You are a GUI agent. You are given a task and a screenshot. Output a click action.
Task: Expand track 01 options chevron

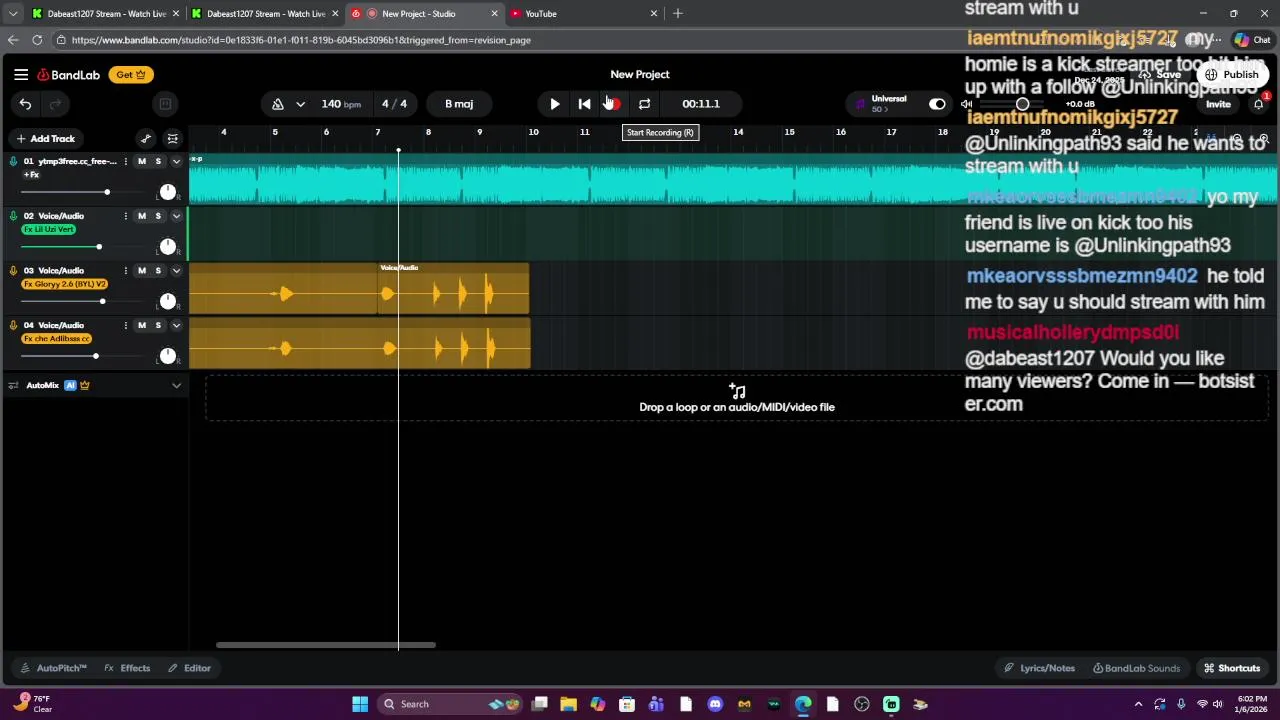[x=176, y=161]
